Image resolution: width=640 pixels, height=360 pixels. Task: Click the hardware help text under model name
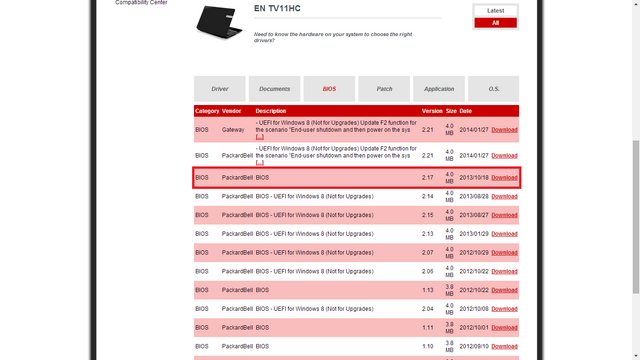[333, 37]
